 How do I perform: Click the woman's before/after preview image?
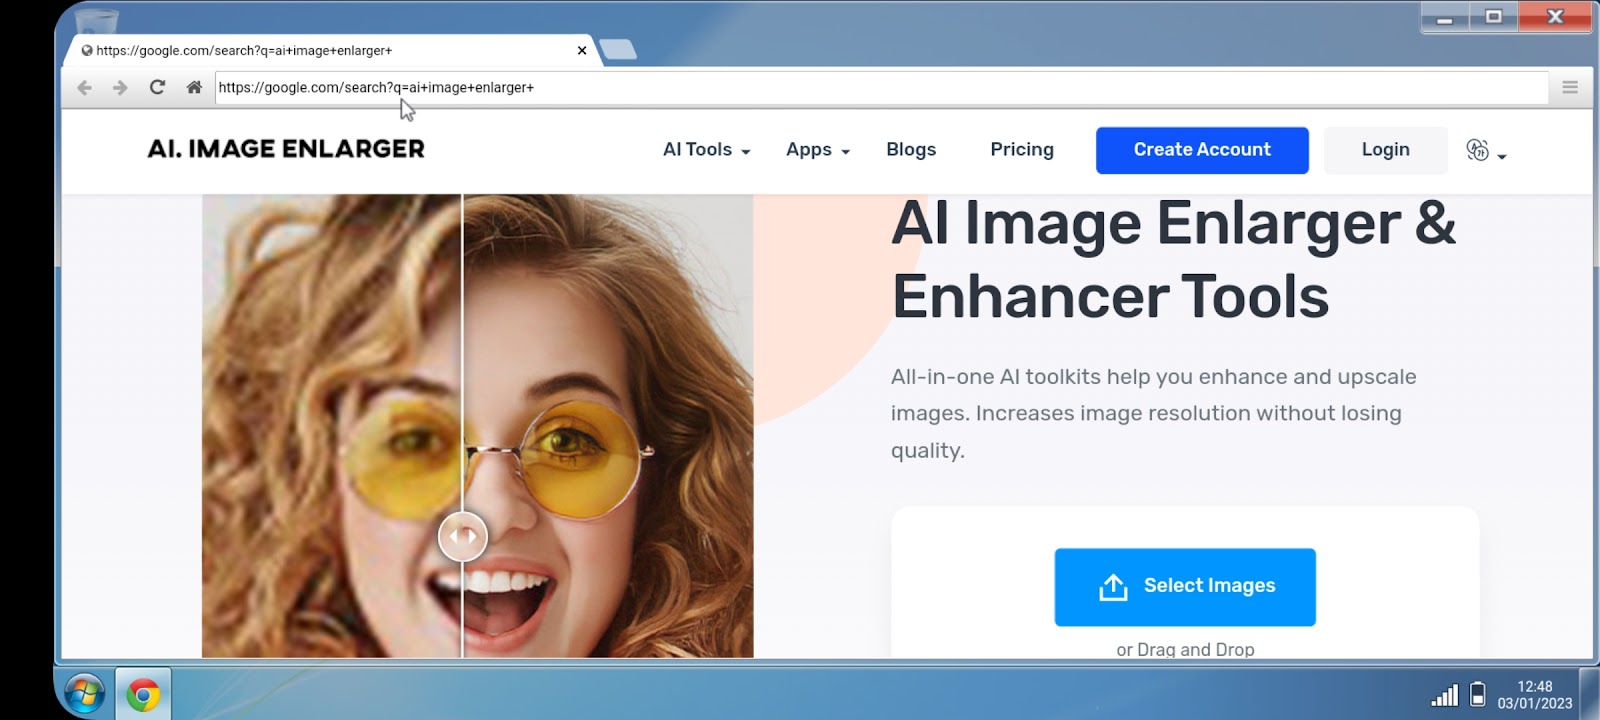[x=478, y=426]
